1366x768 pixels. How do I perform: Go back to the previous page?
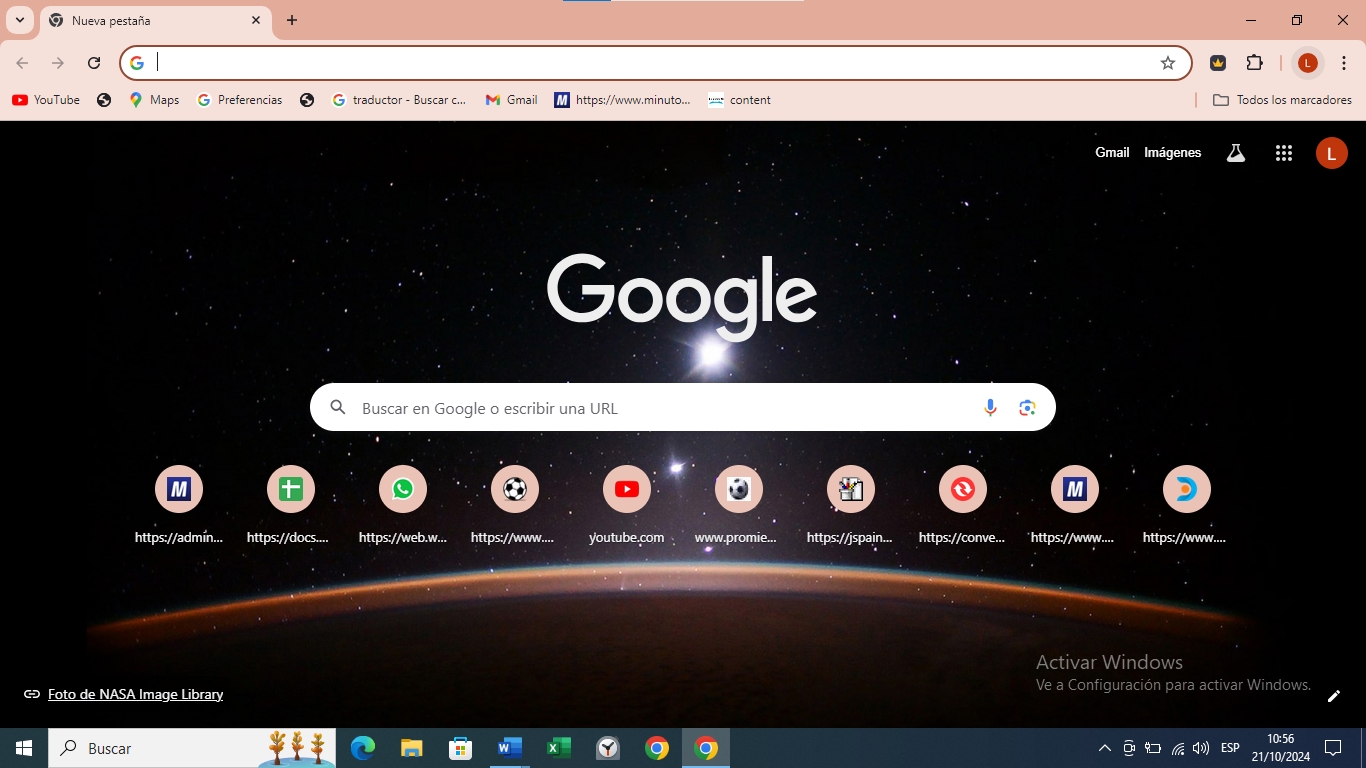pyautogui.click(x=22, y=63)
